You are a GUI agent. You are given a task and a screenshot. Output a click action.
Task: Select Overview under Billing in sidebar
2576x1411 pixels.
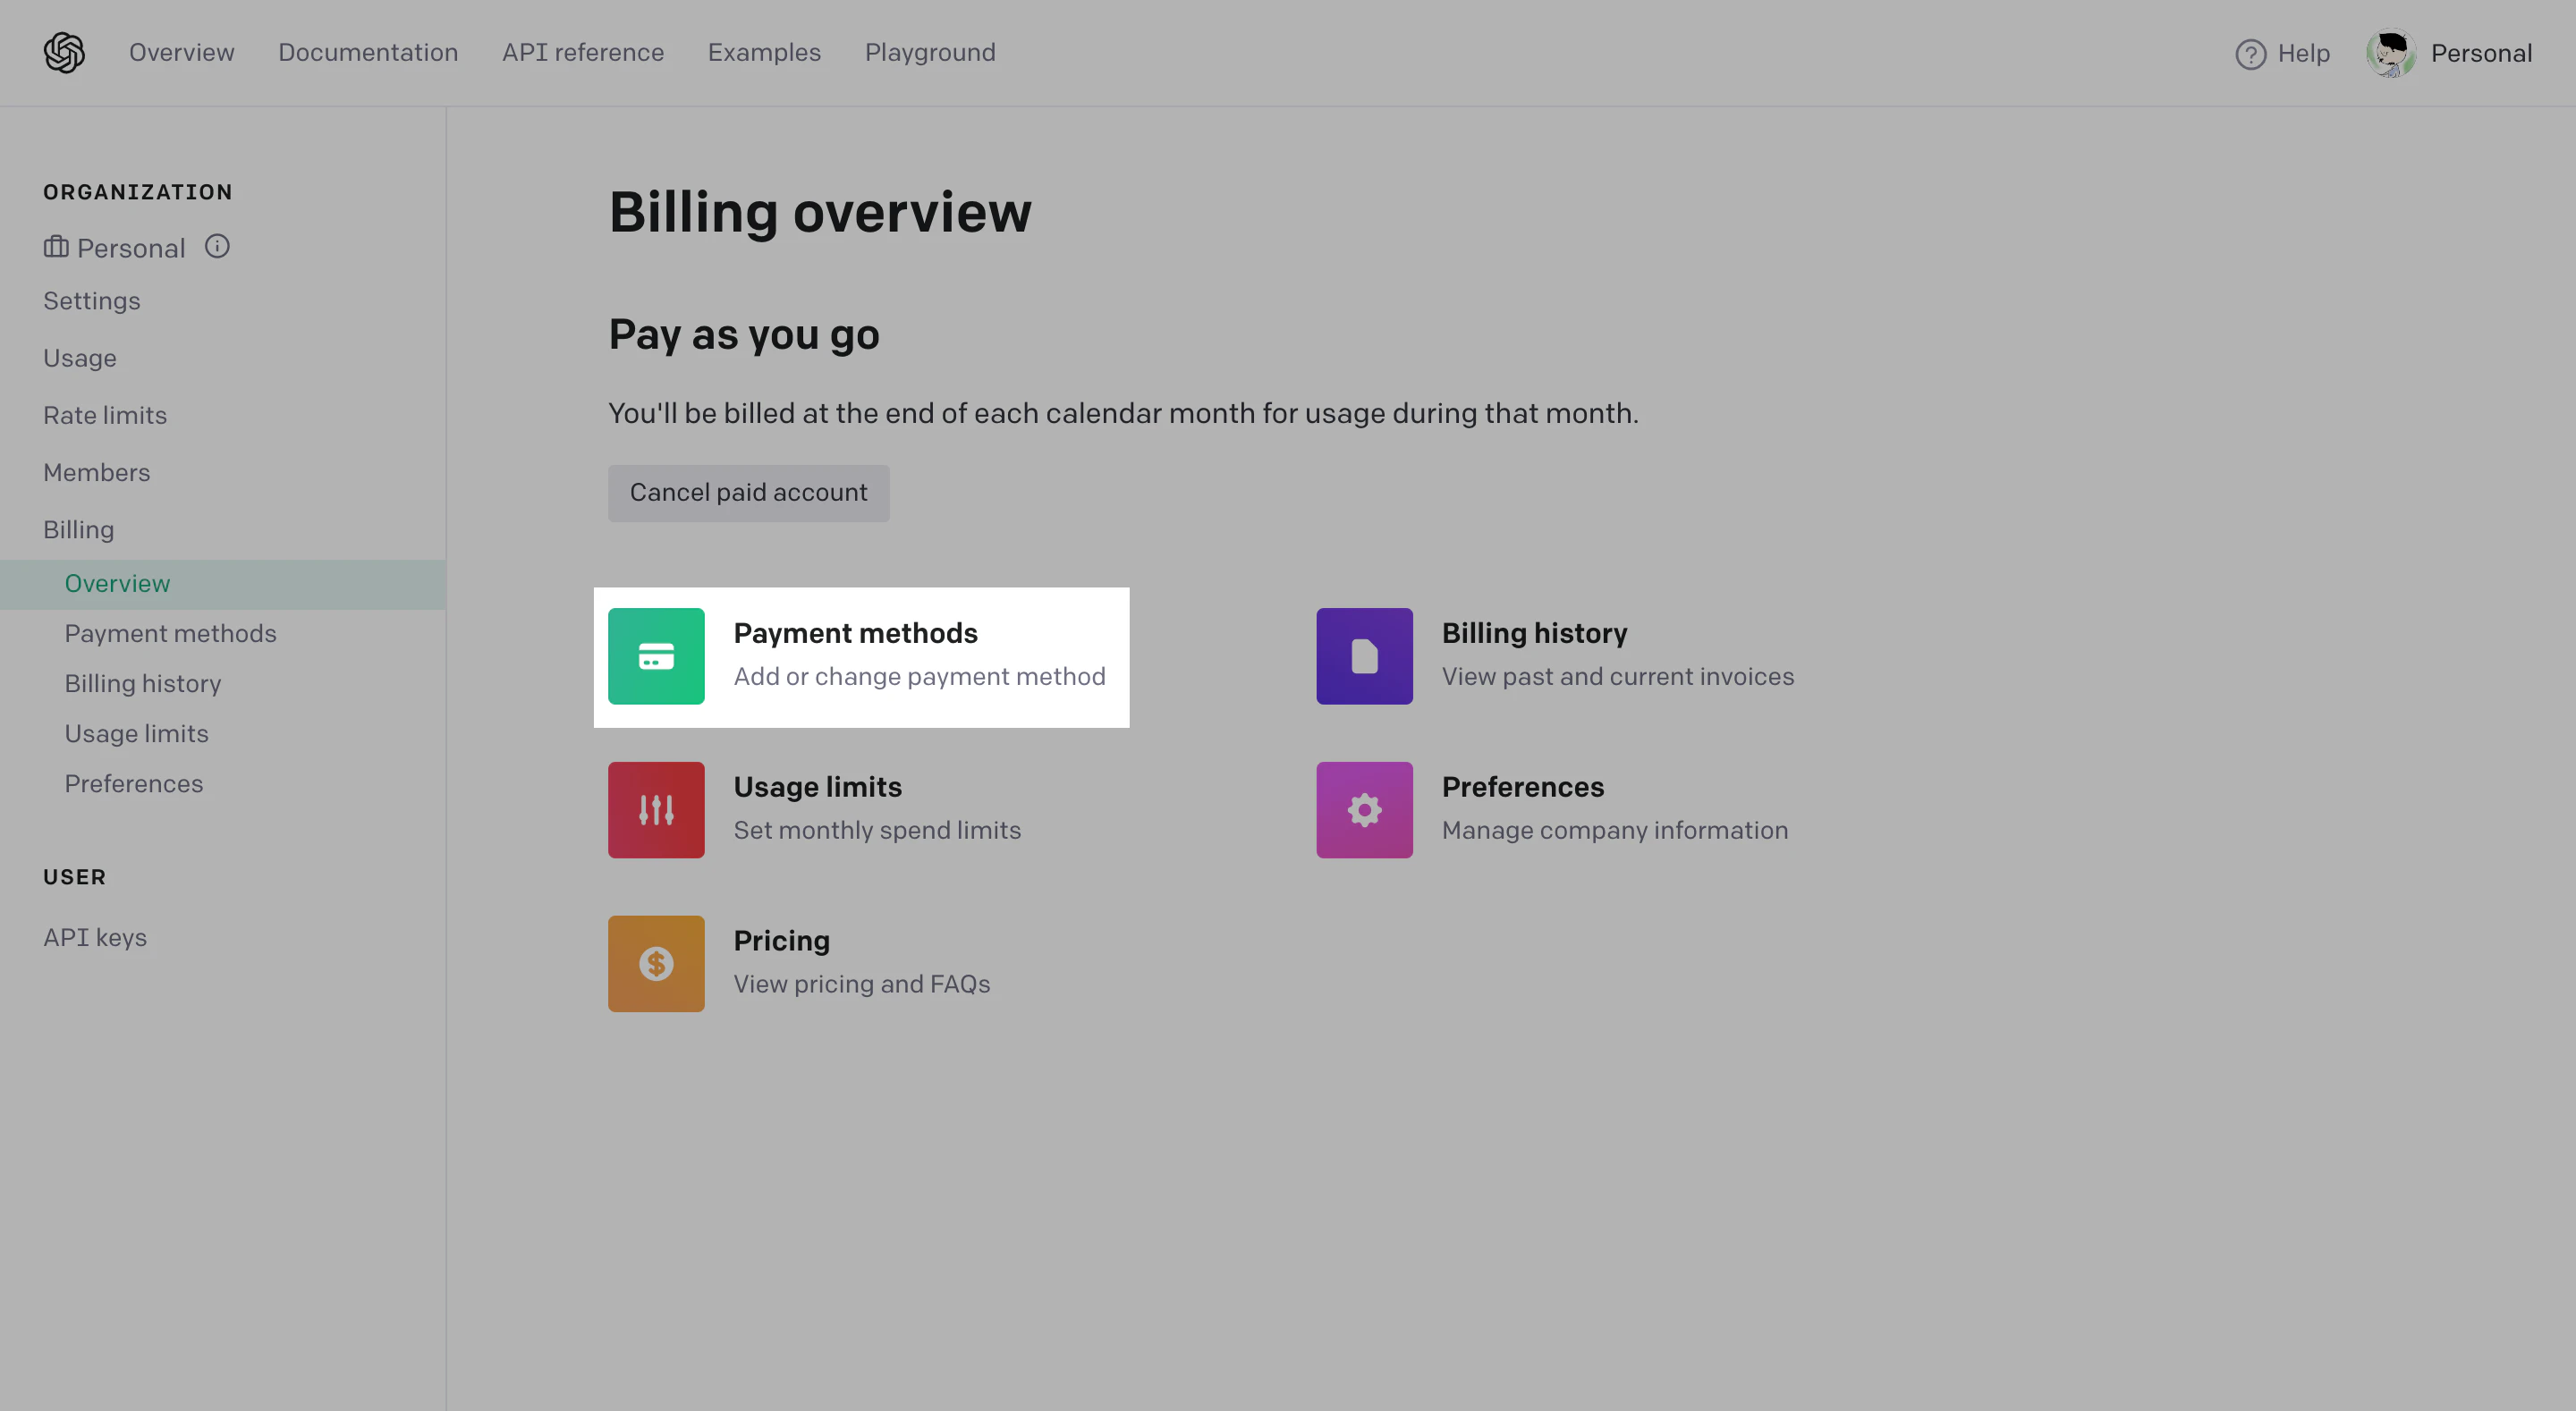tap(223, 584)
